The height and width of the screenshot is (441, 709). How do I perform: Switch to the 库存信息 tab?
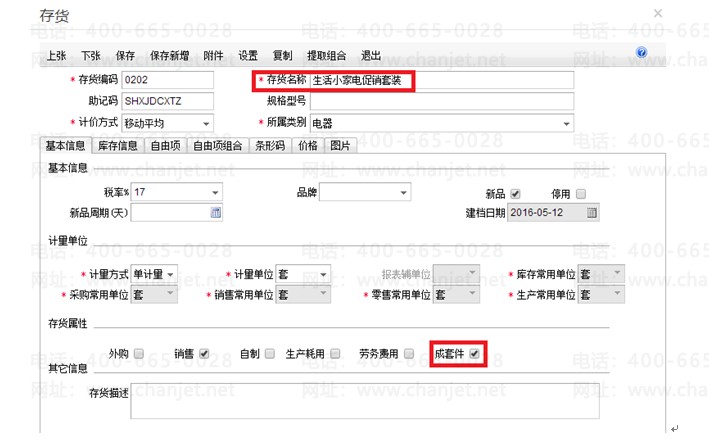point(118,146)
